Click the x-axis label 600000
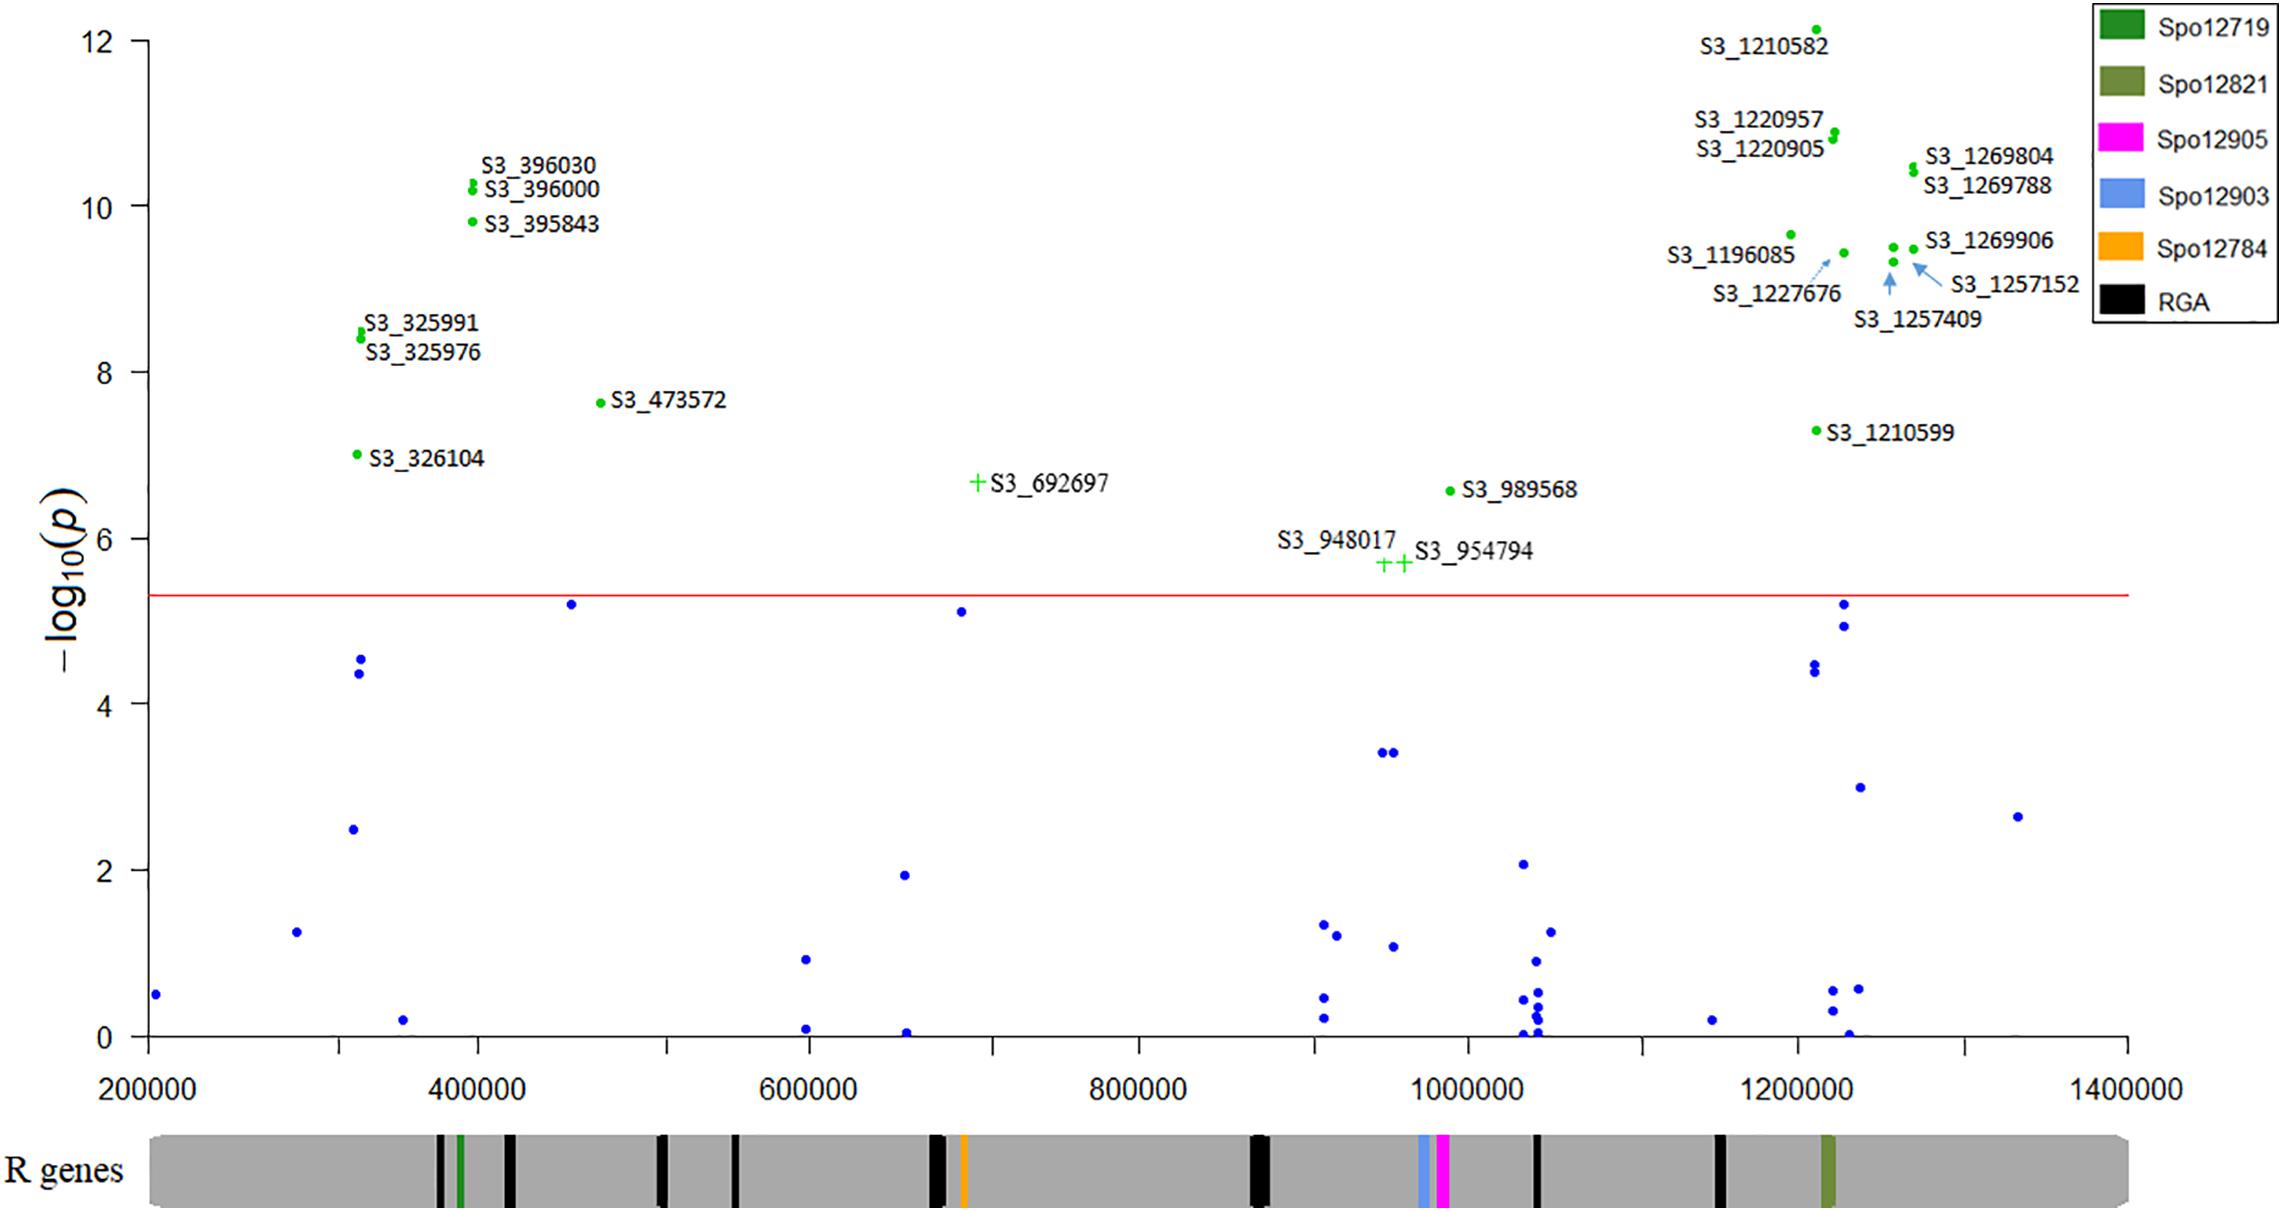The image size is (2282, 1211). click(x=807, y=1089)
